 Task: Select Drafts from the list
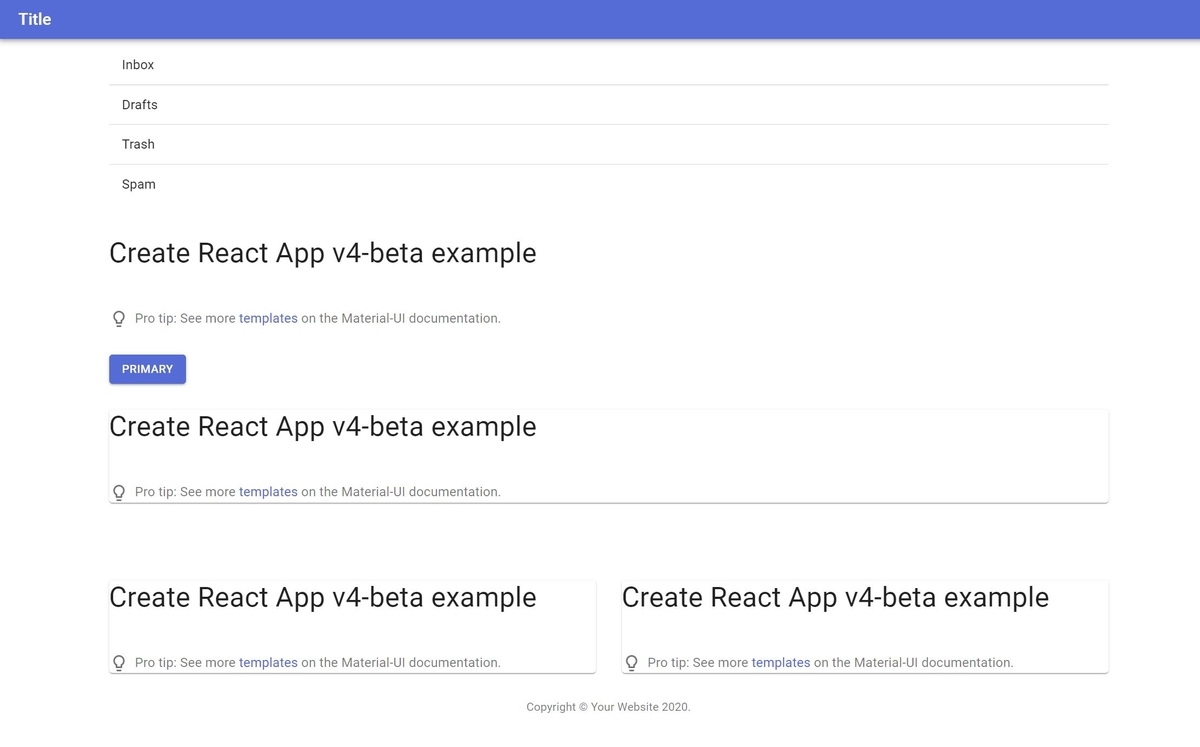[x=140, y=105]
